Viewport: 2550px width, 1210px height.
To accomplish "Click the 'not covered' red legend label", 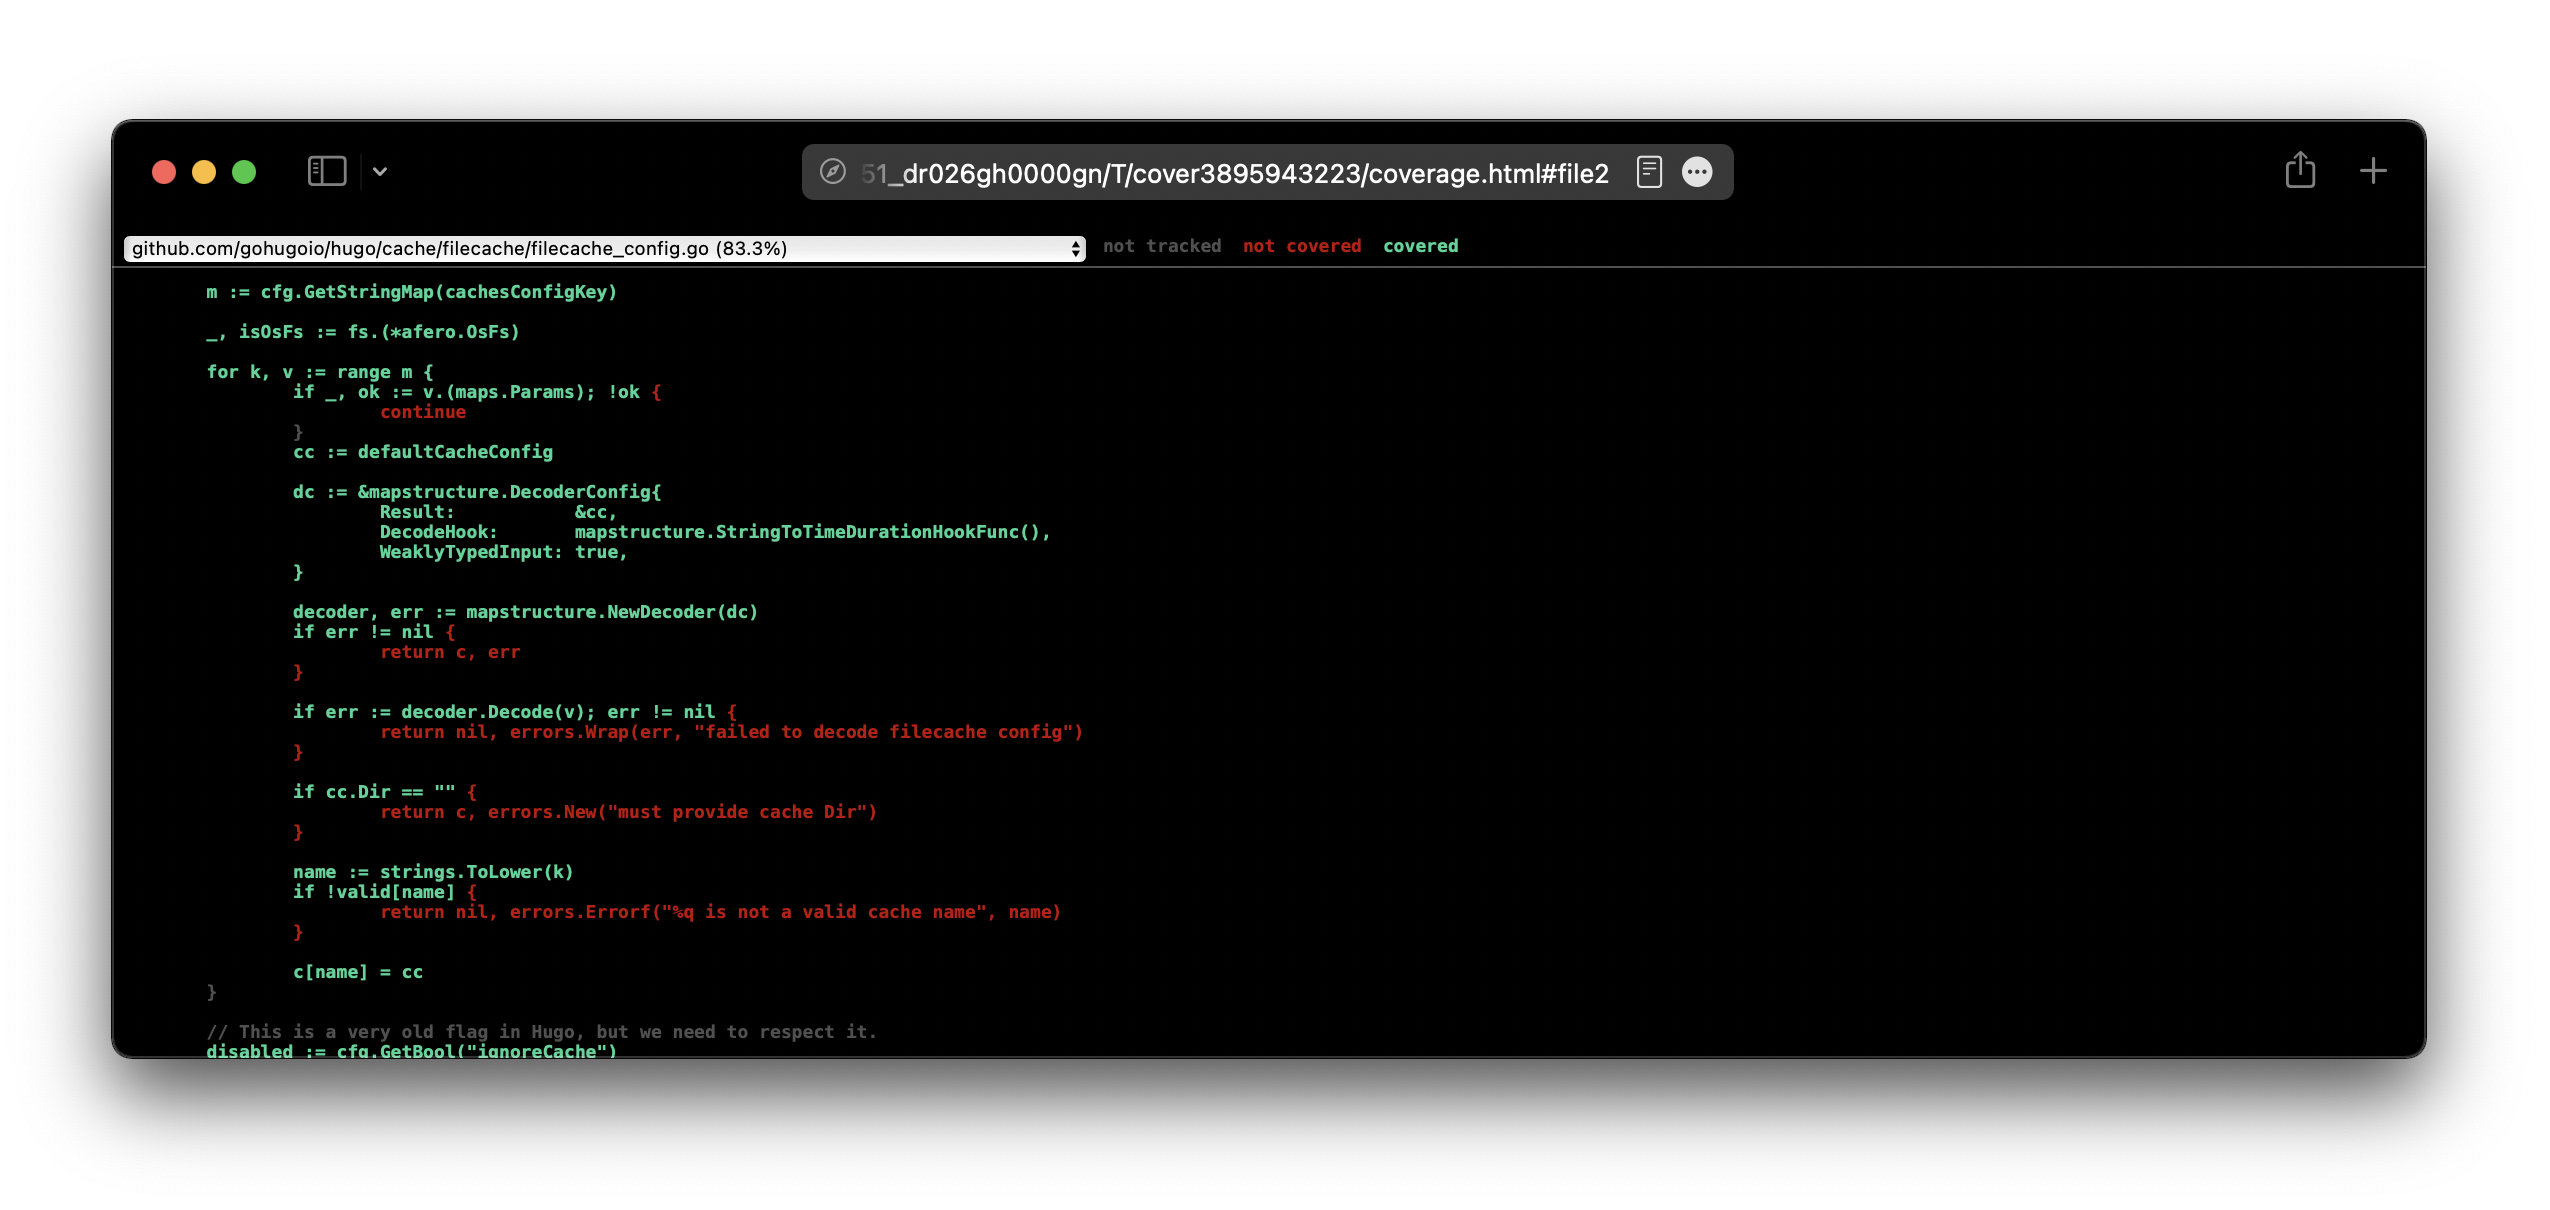I will (1302, 246).
